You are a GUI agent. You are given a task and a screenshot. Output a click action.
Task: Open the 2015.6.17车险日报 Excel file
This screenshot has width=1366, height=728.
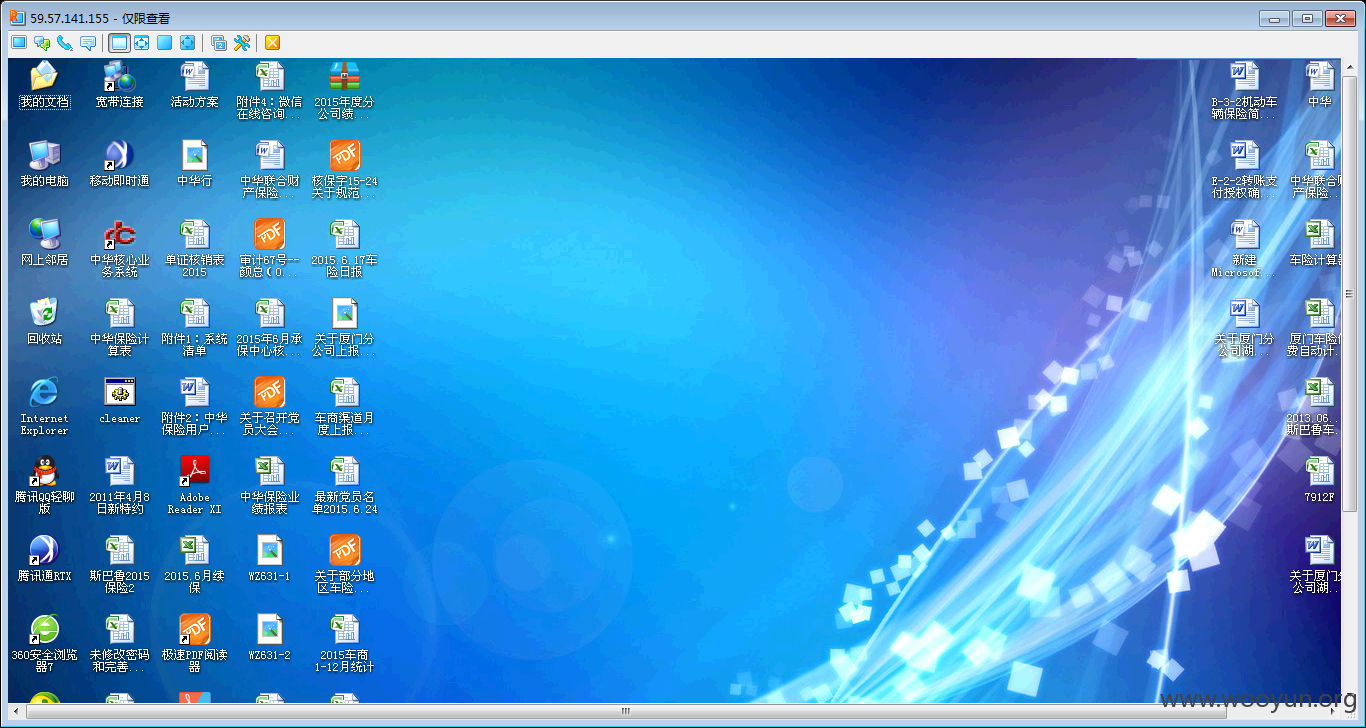(344, 248)
